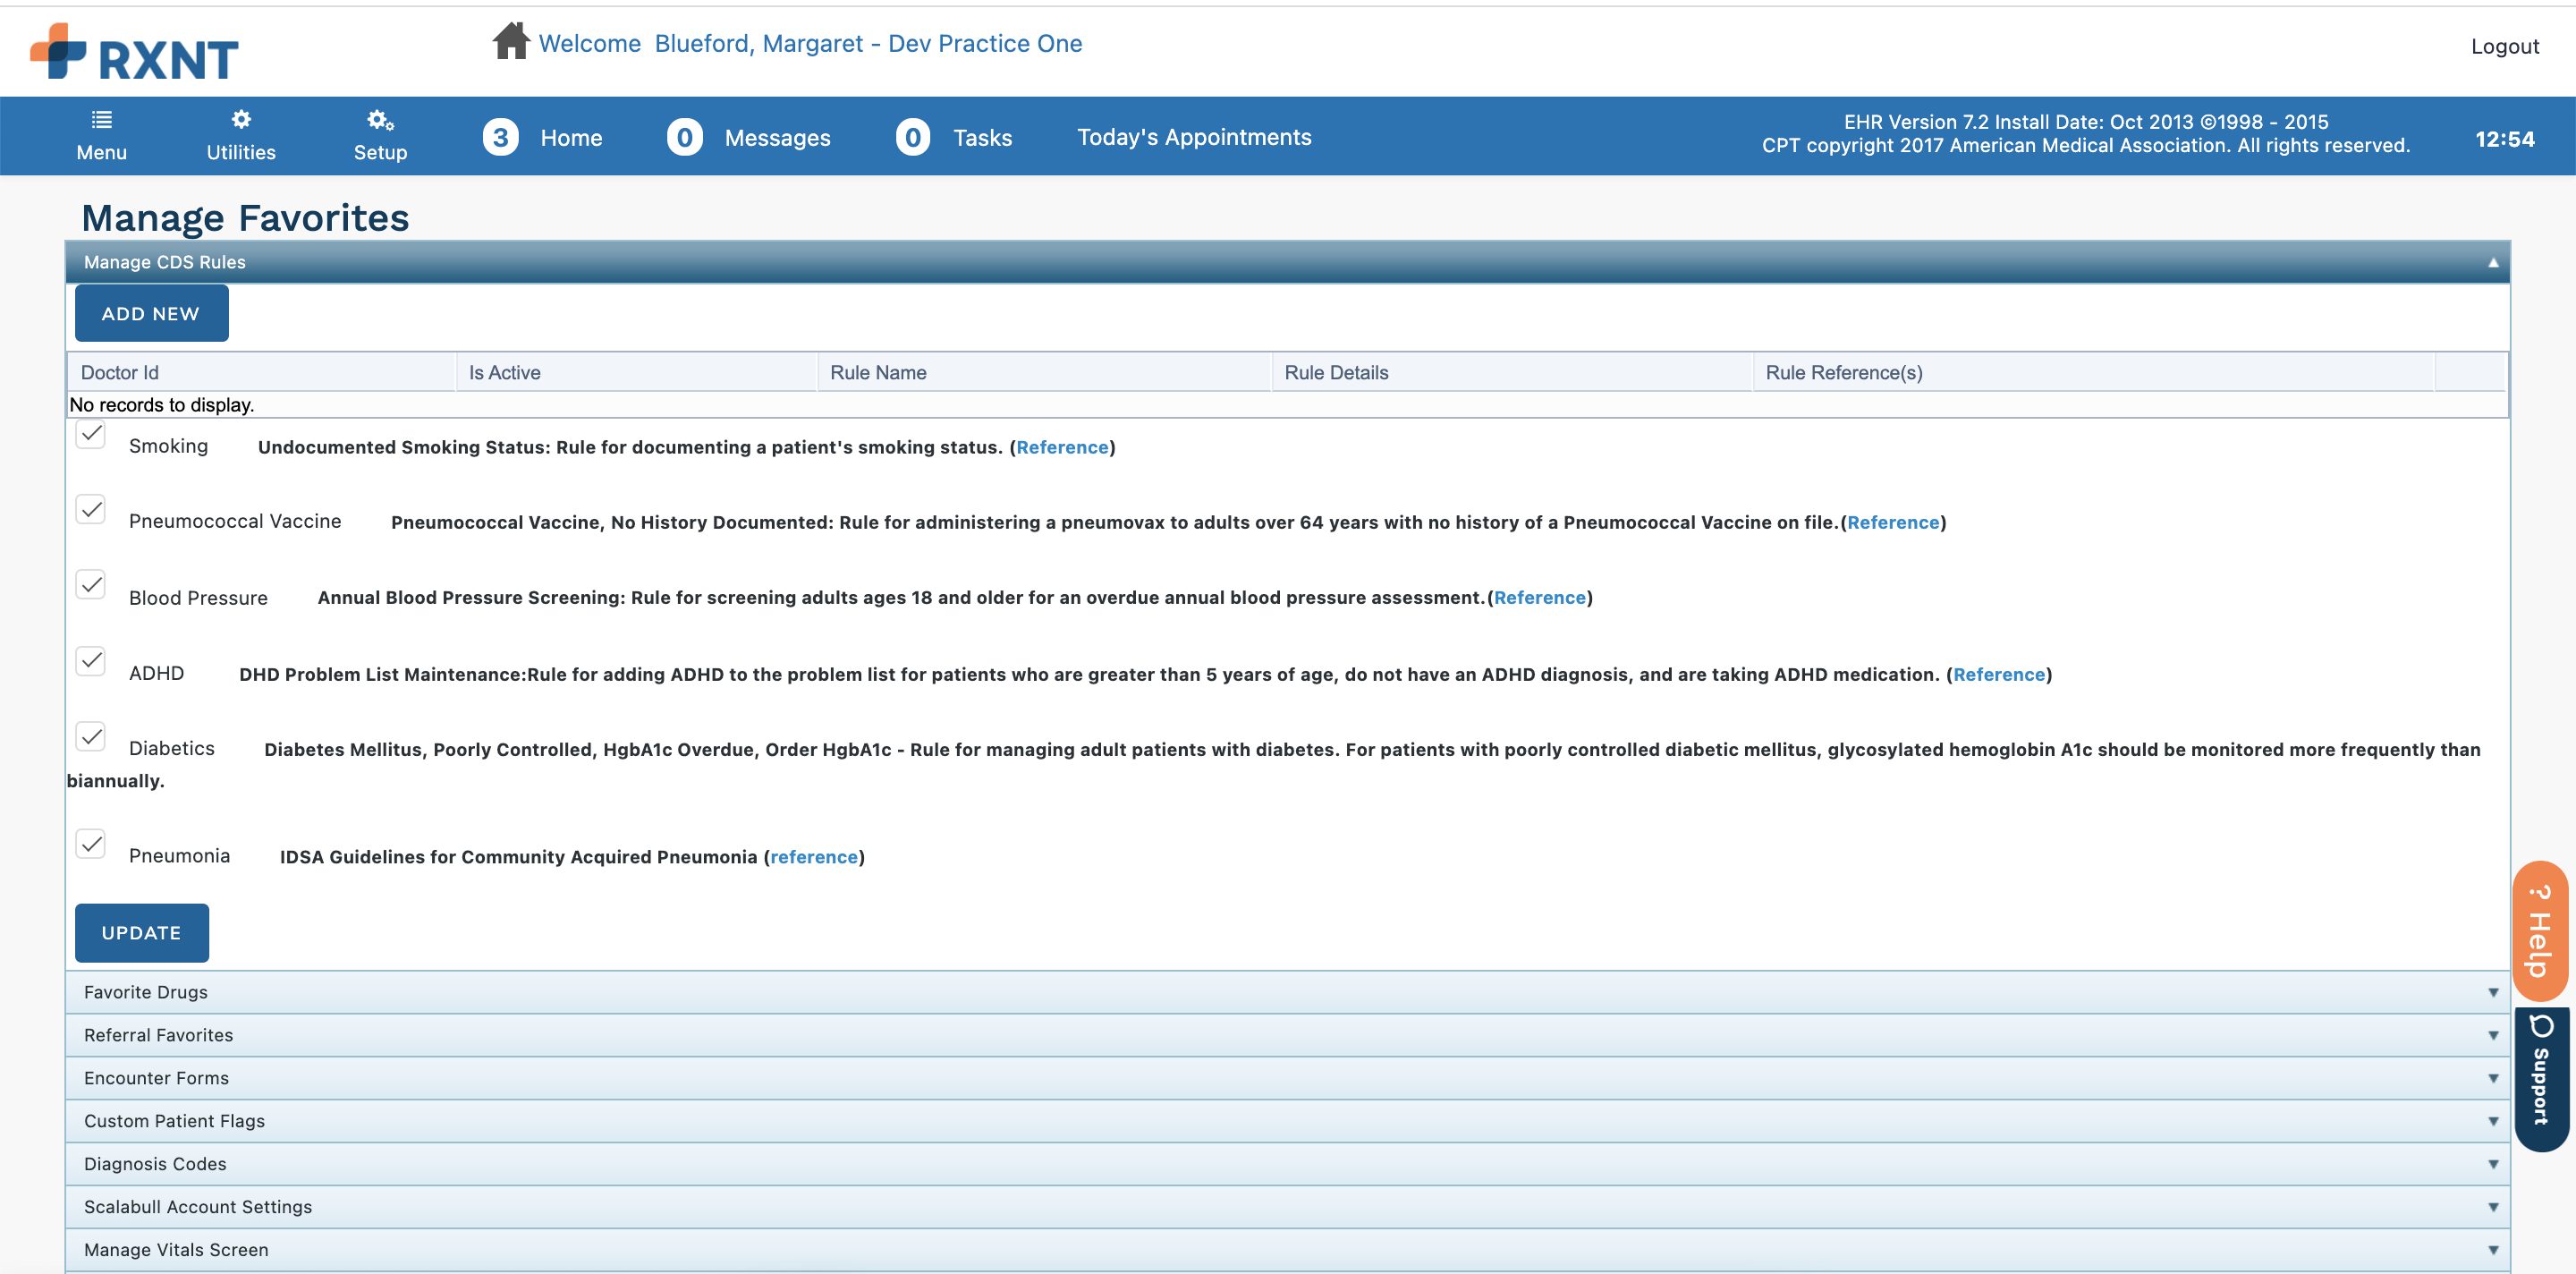The image size is (2576, 1274).
Task: Open the Pneumococcal Vaccine Reference link
Action: (1893, 522)
